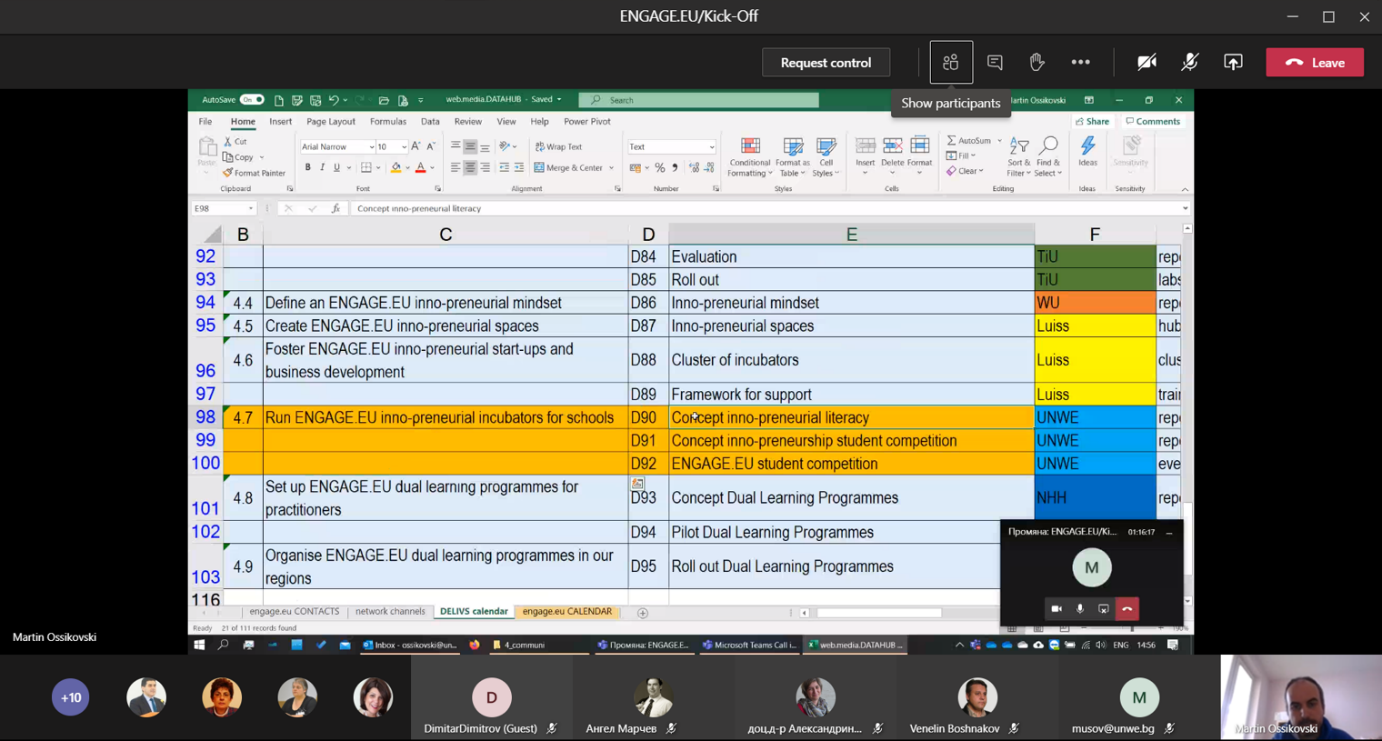
Task: Click the Excel Save icon in title bar
Action: point(298,100)
